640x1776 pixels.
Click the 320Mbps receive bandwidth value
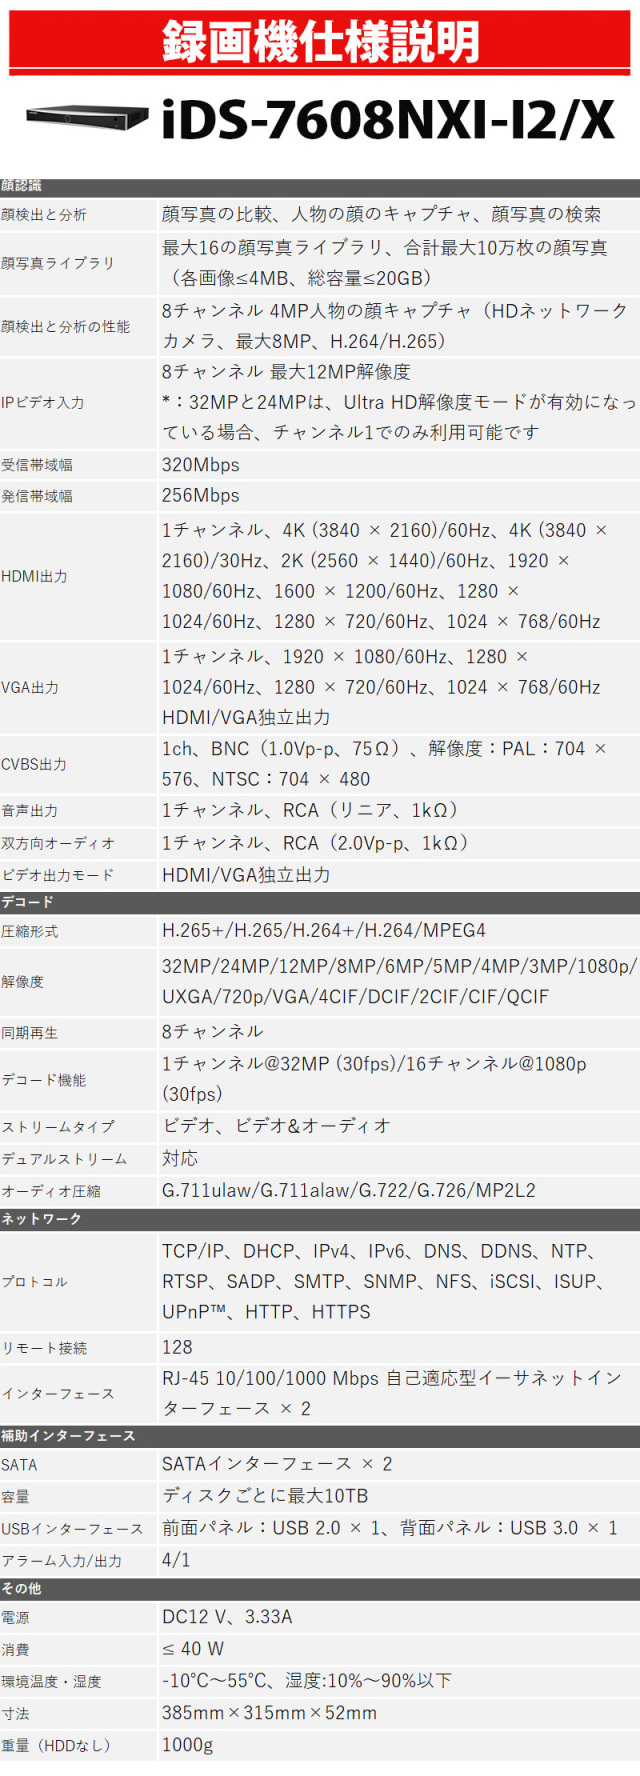[x=201, y=465]
